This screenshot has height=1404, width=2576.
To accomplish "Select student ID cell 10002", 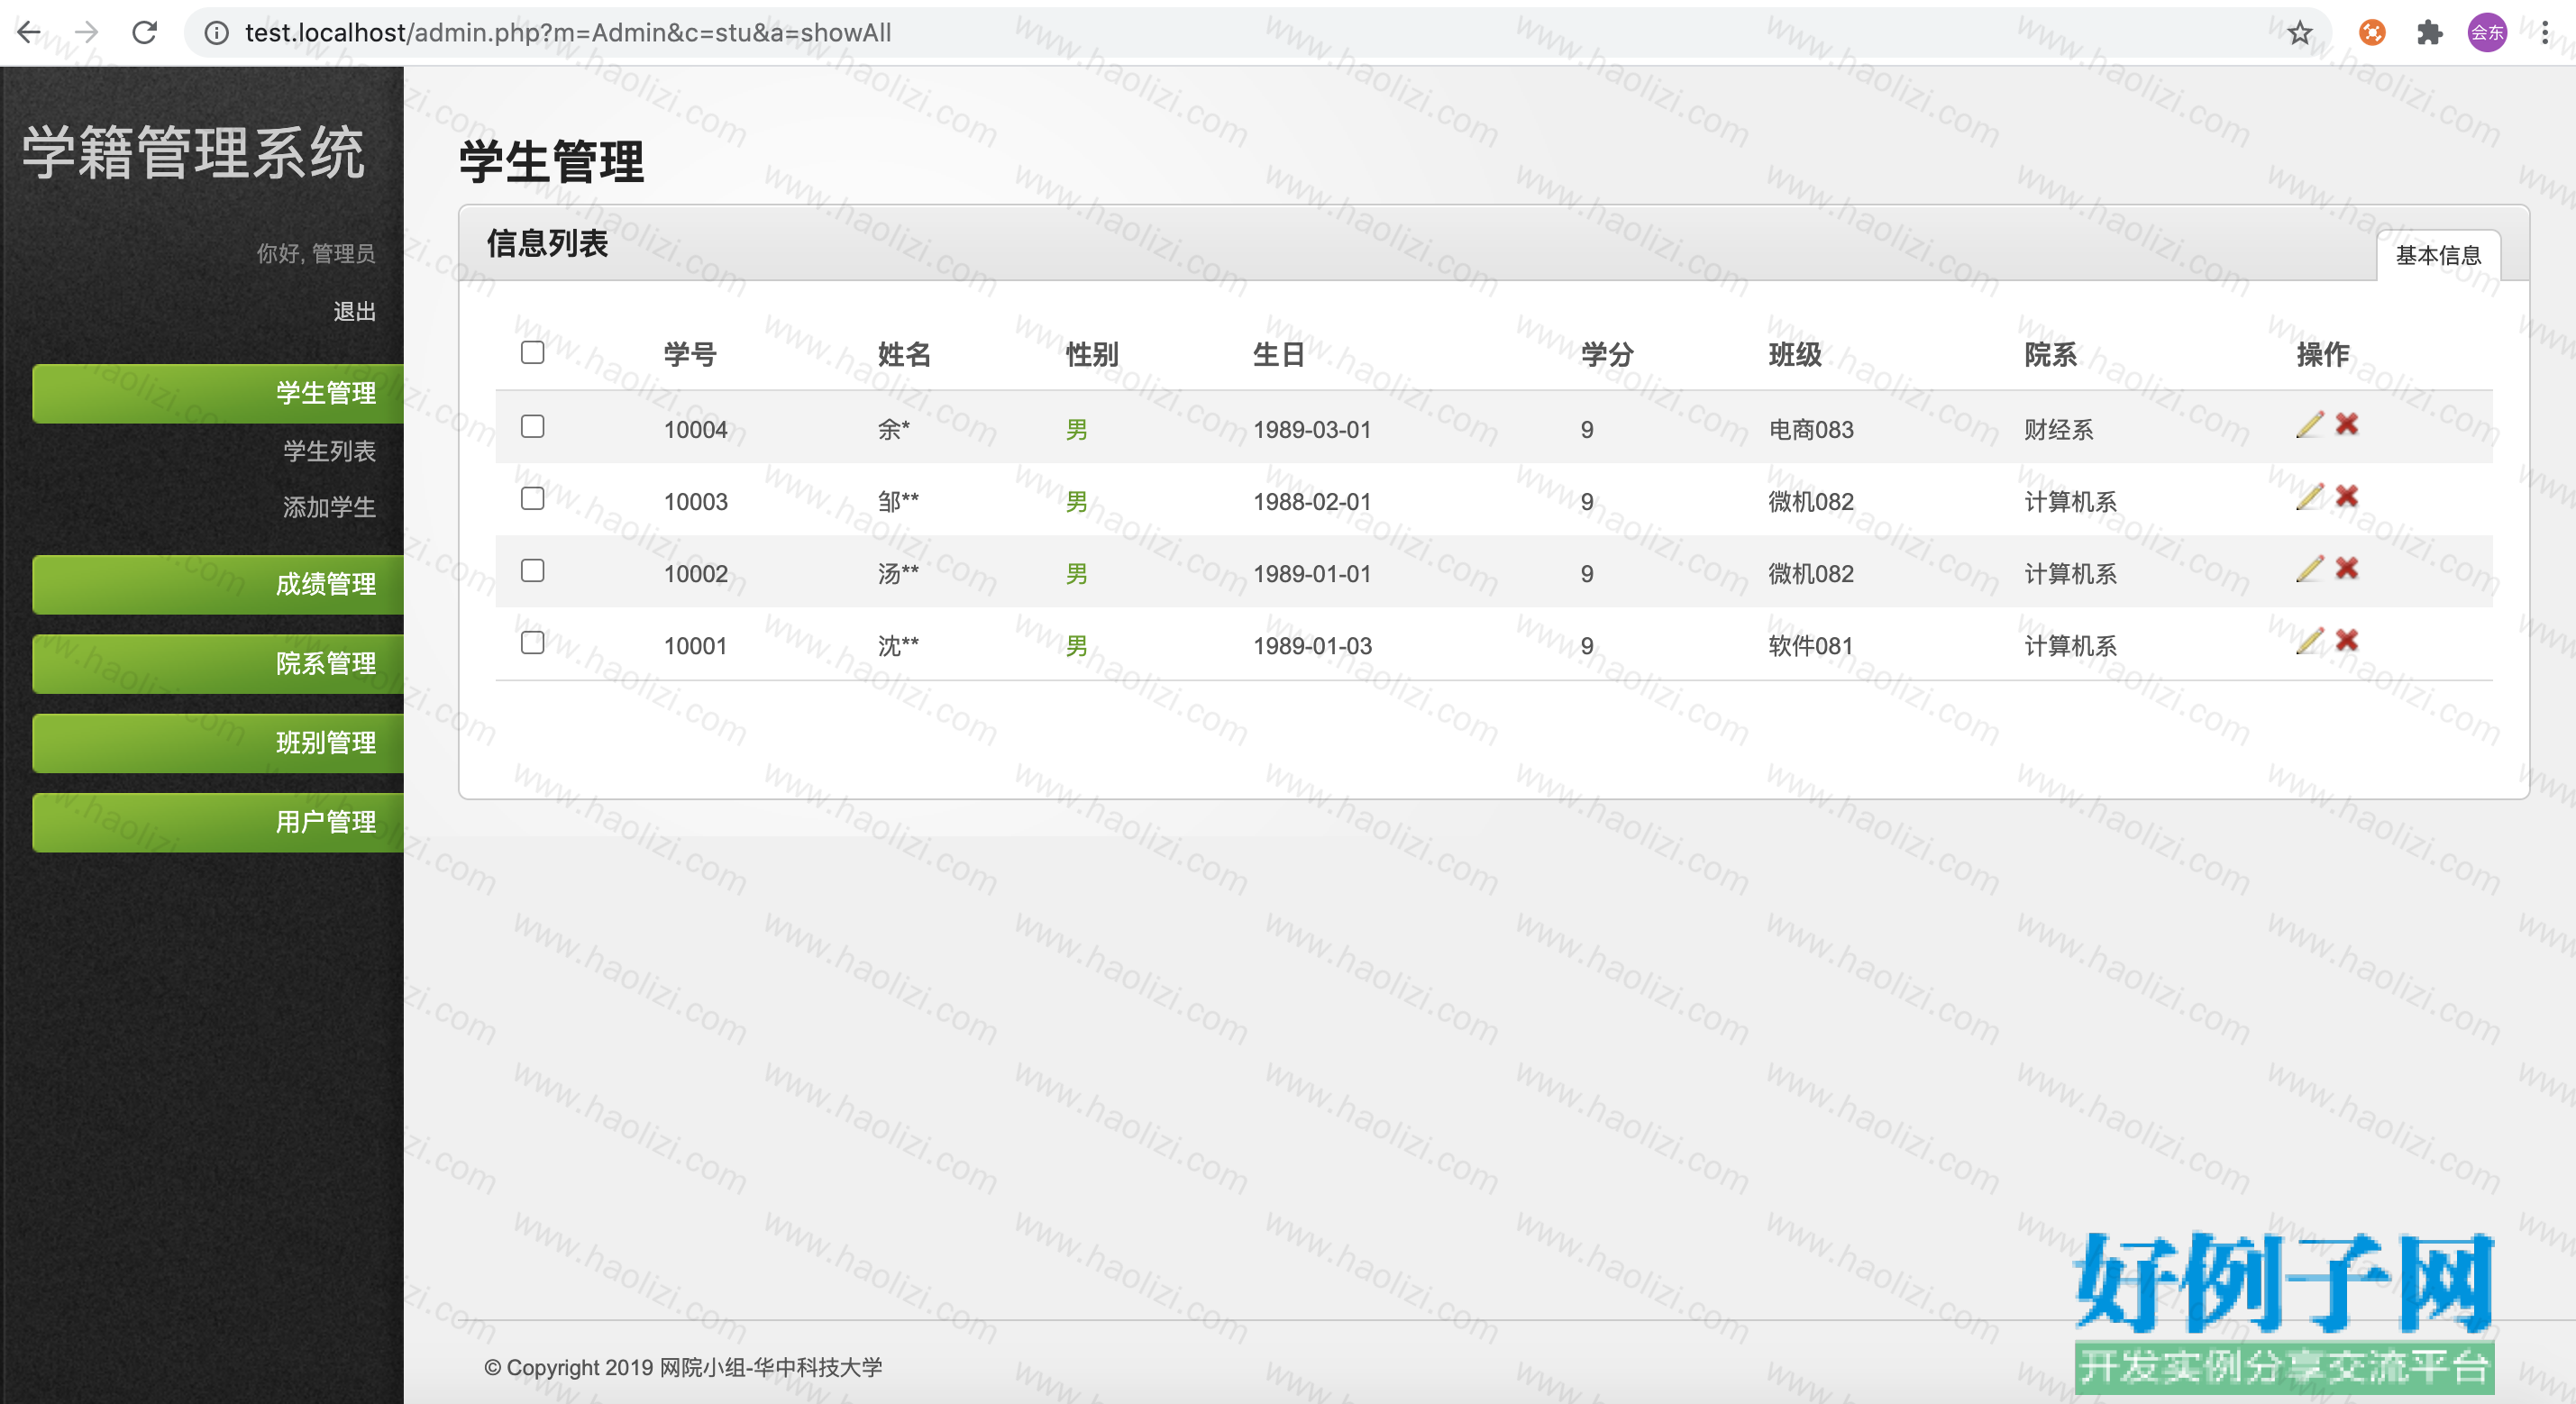I will 696,574.
